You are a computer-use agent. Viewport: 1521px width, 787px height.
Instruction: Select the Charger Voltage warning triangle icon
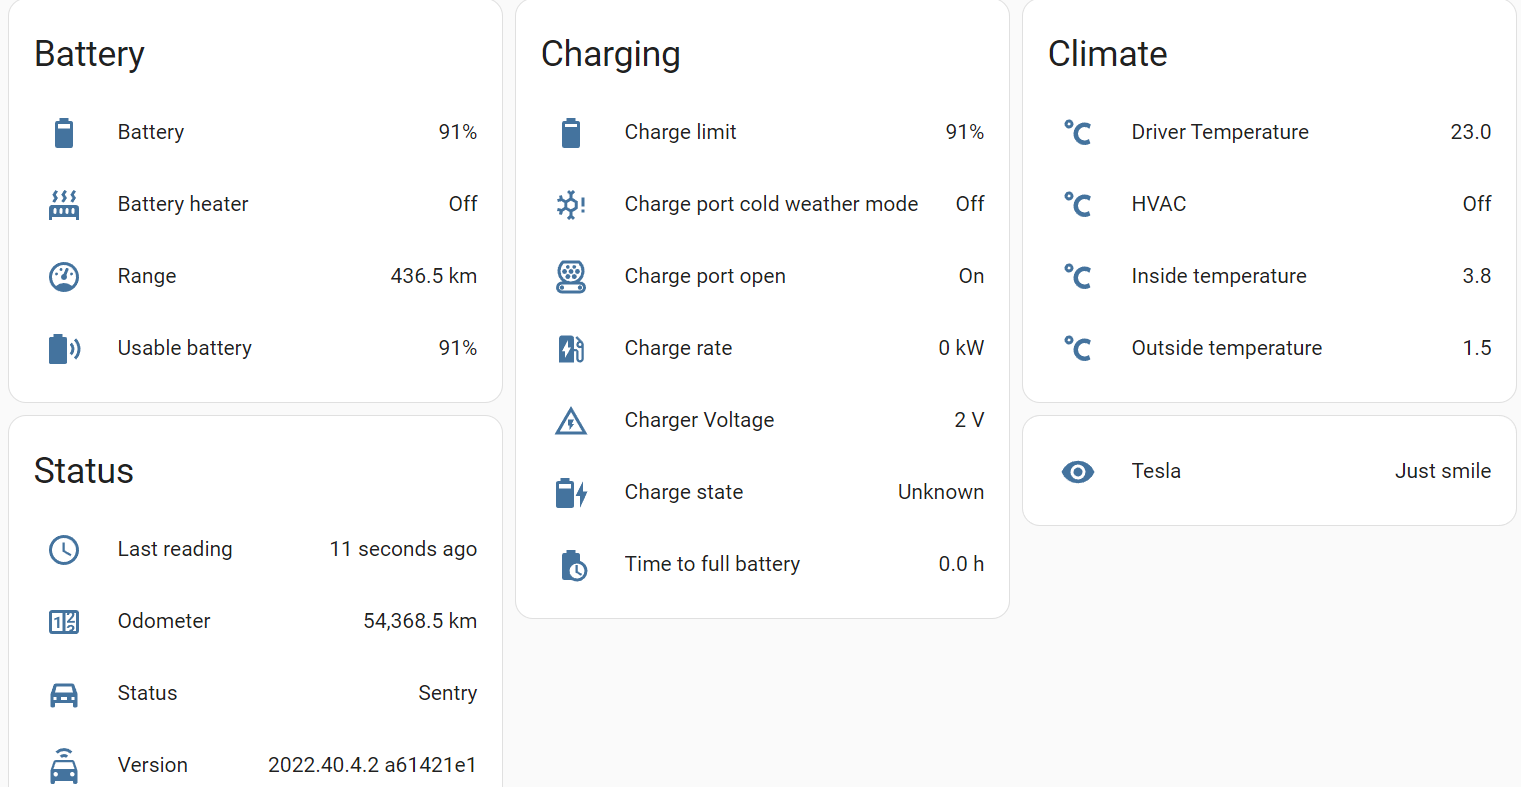click(x=571, y=420)
